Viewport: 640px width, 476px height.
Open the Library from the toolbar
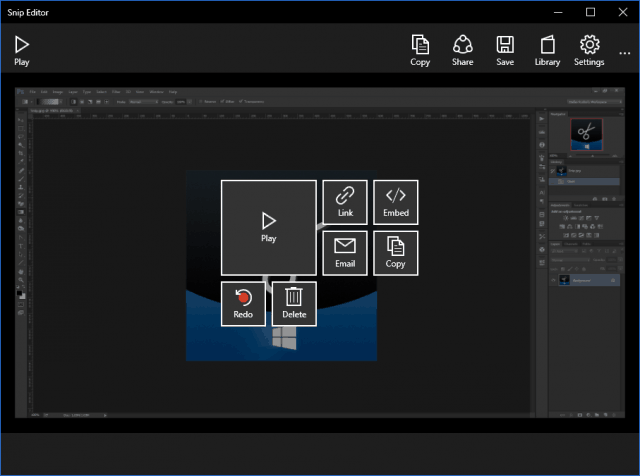click(547, 51)
